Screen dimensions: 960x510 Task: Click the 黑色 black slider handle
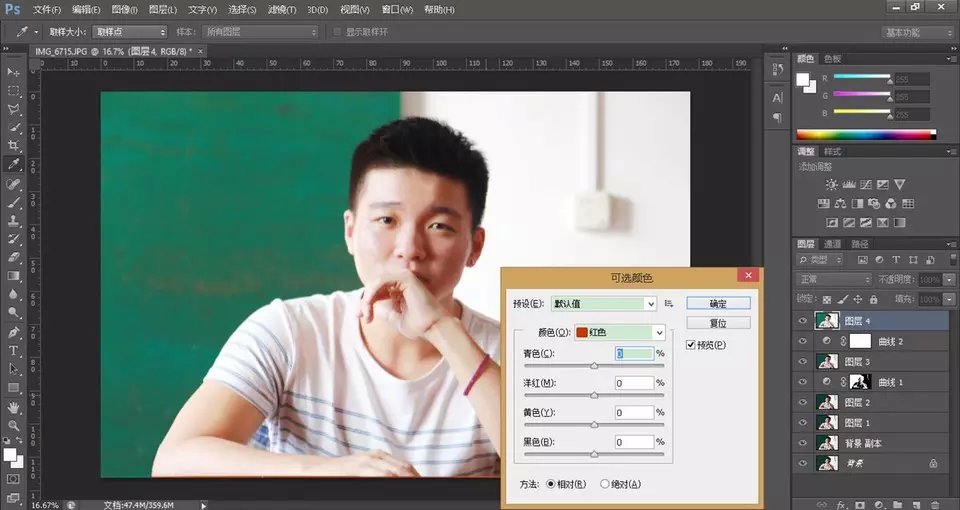(594, 454)
